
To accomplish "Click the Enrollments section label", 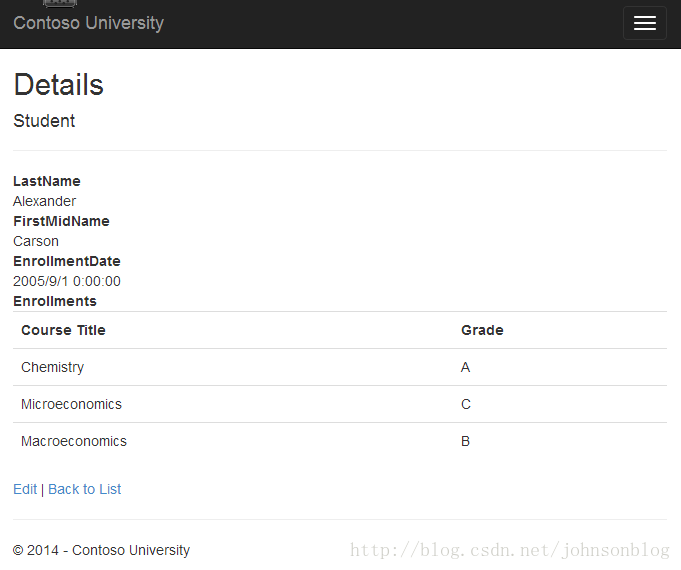I will point(55,301).
